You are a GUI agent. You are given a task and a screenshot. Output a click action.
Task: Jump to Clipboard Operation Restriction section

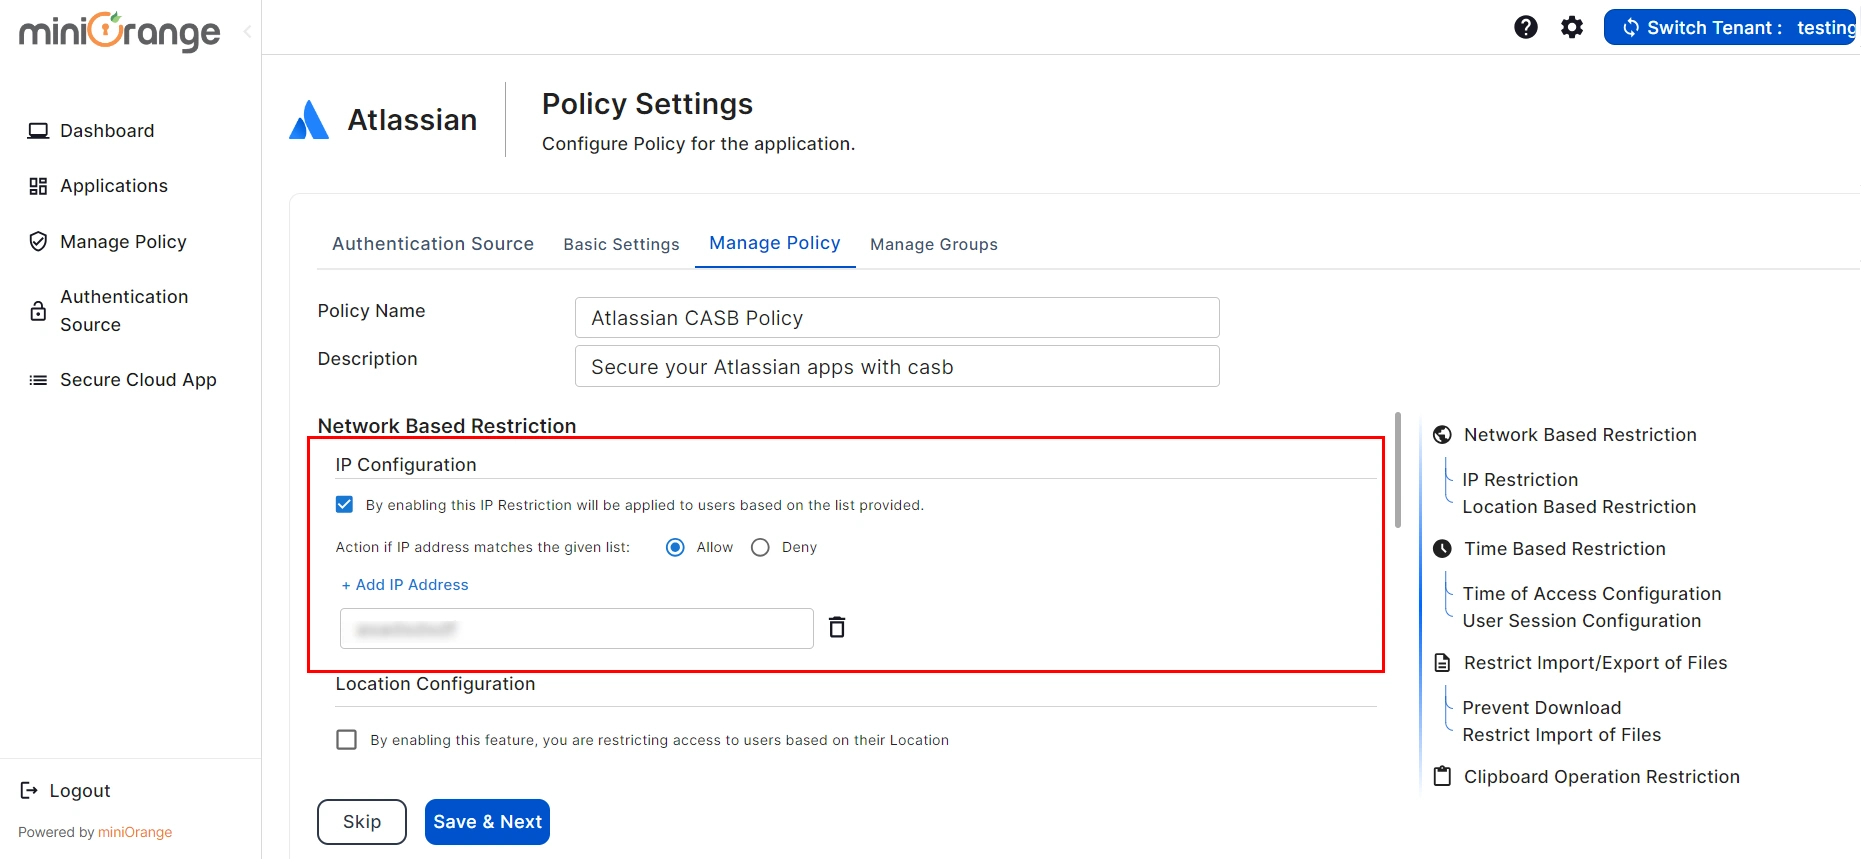point(1602,777)
